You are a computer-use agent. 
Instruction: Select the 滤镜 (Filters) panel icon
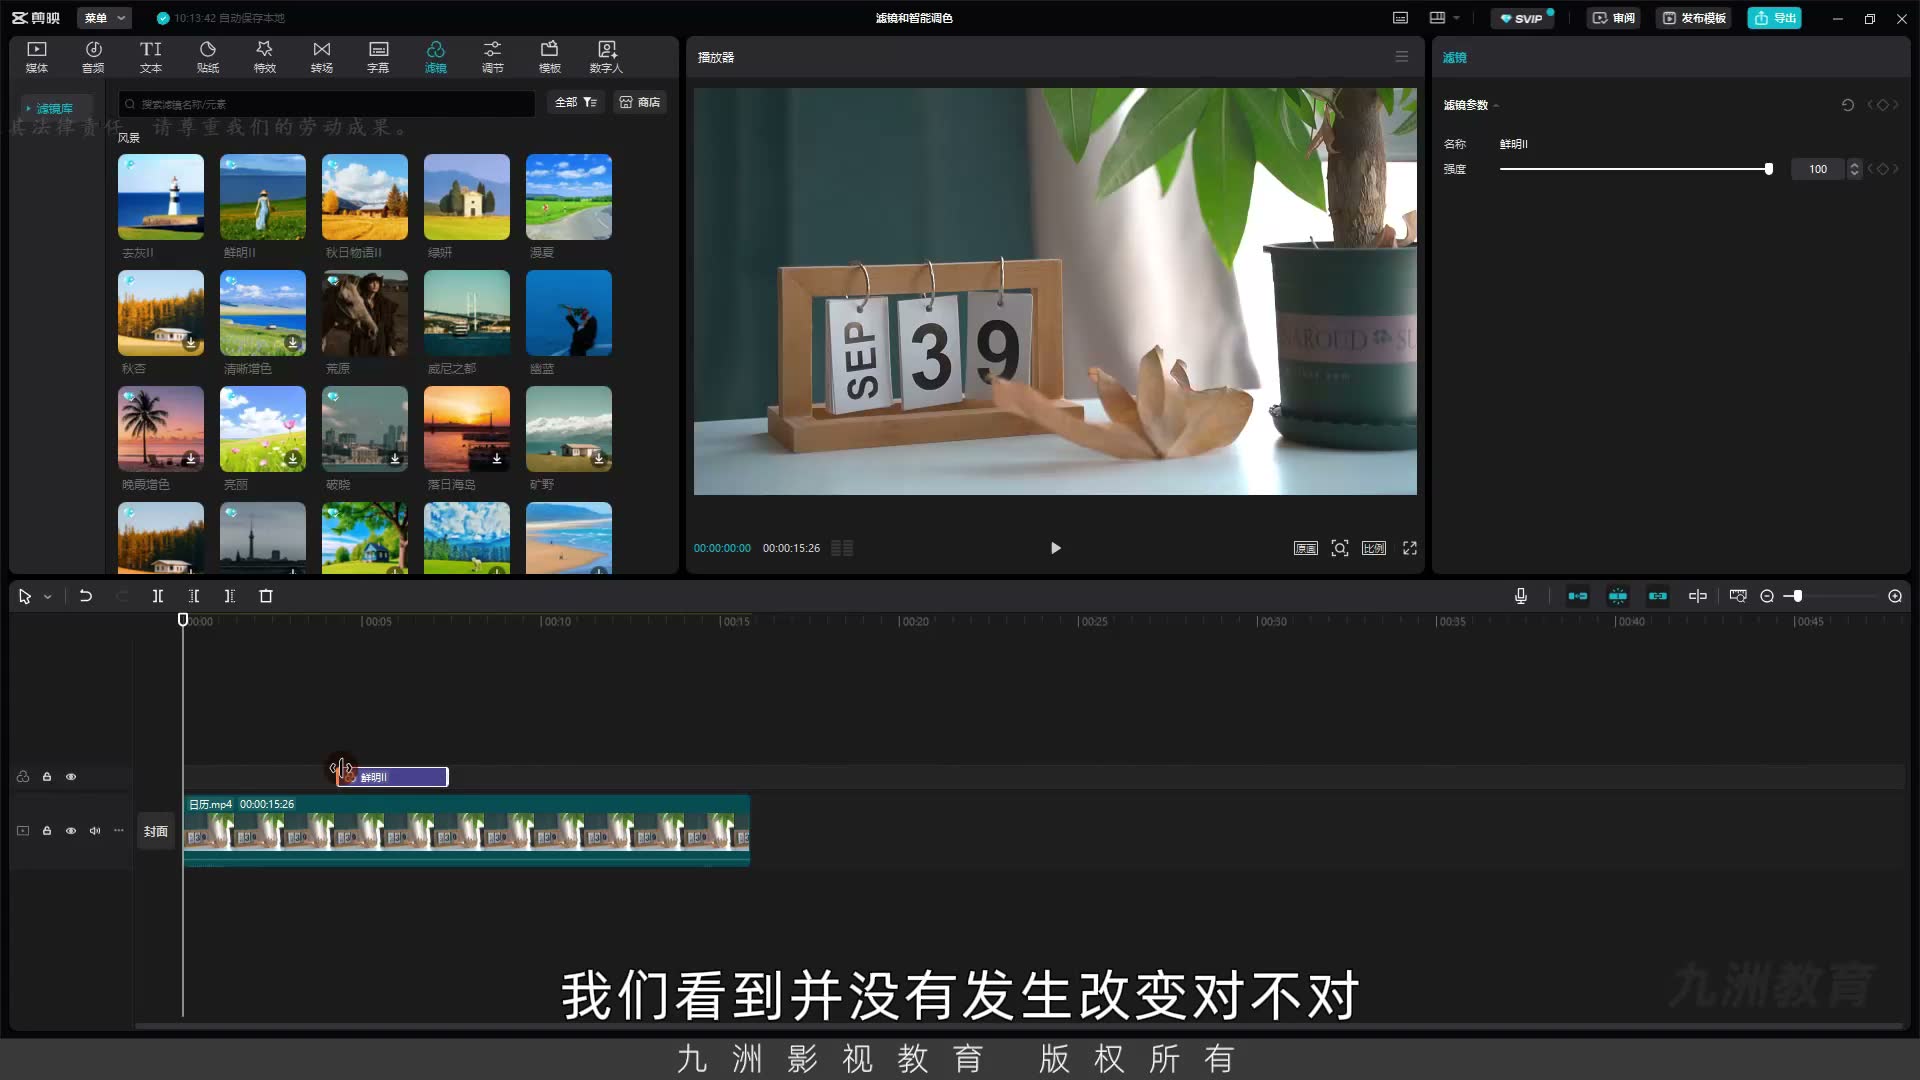[x=436, y=57]
